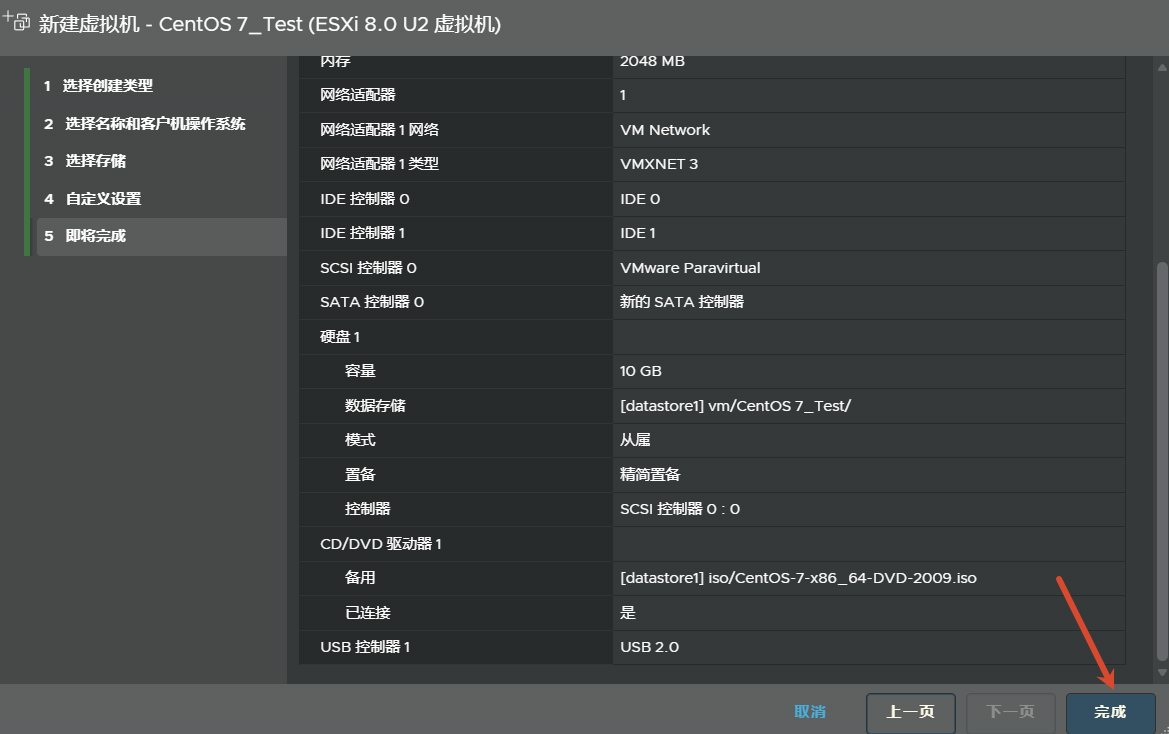The height and width of the screenshot is (734, 1169).
Task: Click the 网络适配器 1 类型 label
Action: coord(379,164)
